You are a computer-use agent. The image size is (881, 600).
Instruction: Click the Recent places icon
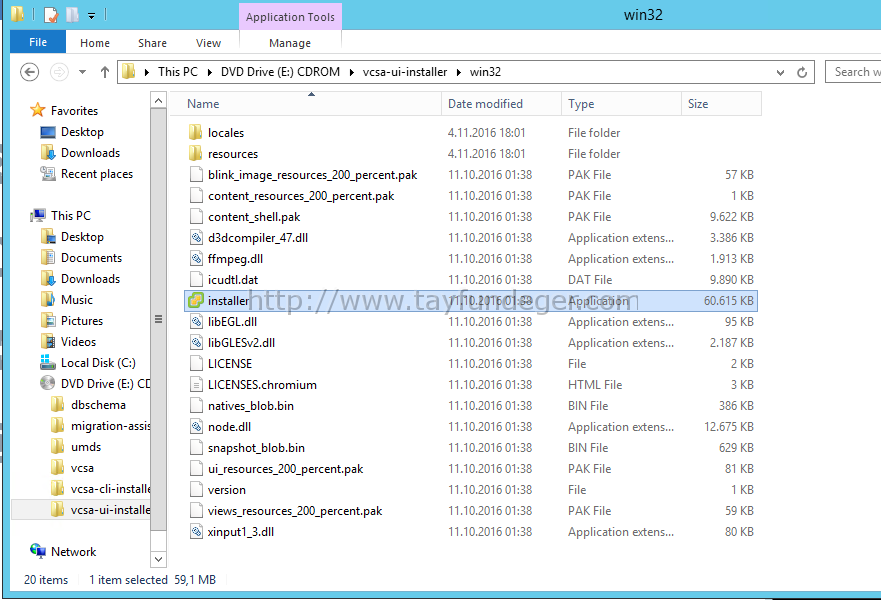click(x=48, y=174)
